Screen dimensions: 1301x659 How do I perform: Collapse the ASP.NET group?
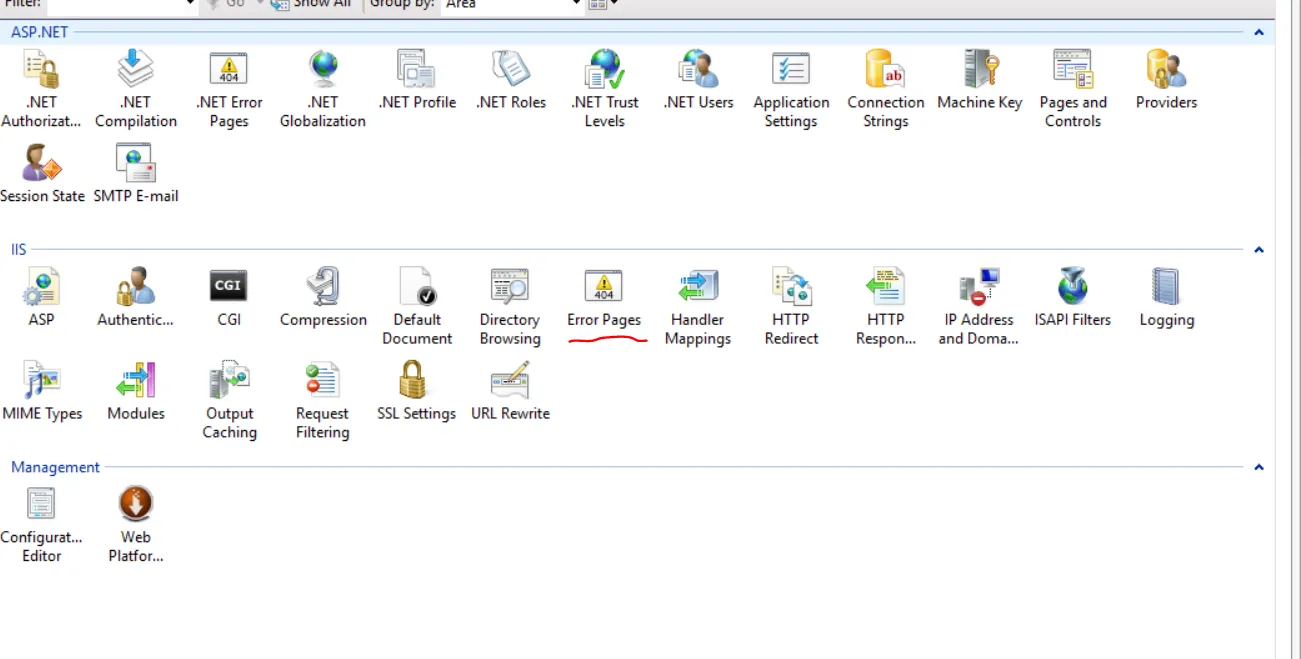[x=1259, y=32]
